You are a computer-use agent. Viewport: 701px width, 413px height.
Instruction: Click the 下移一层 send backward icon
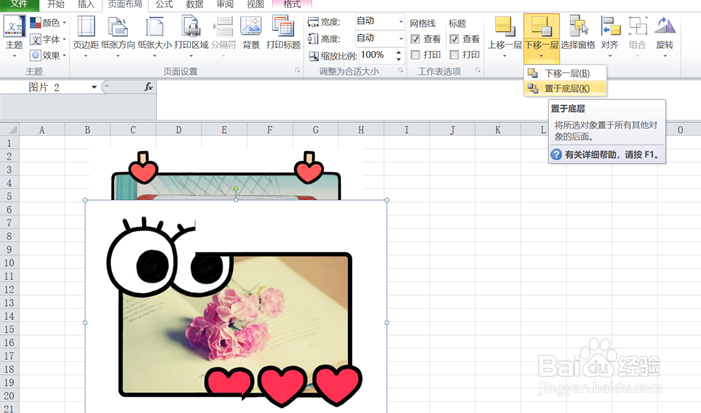tap(541, 26)
